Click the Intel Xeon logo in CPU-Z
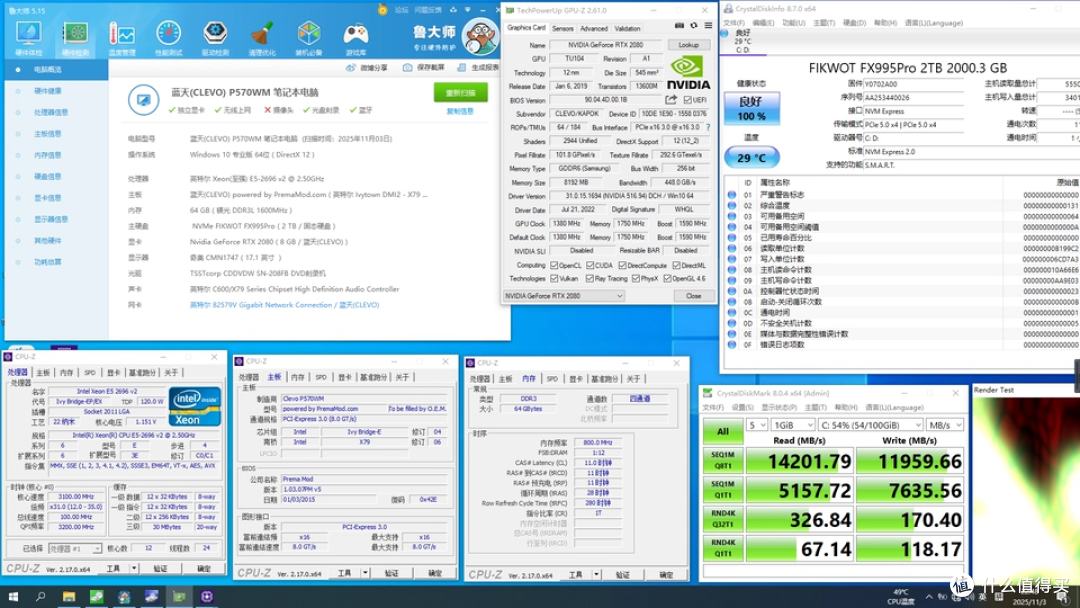 pyautogui.click(x=195, y=407)
